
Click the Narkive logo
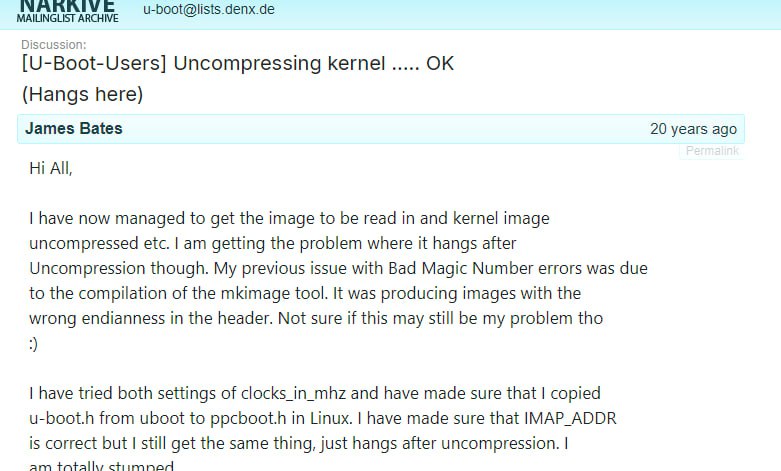[67, 8]
